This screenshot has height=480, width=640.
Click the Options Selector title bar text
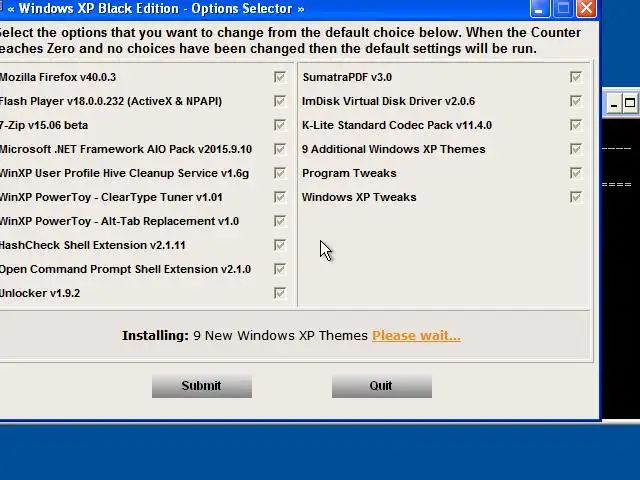pyautogui.click(x=156, y=9)
